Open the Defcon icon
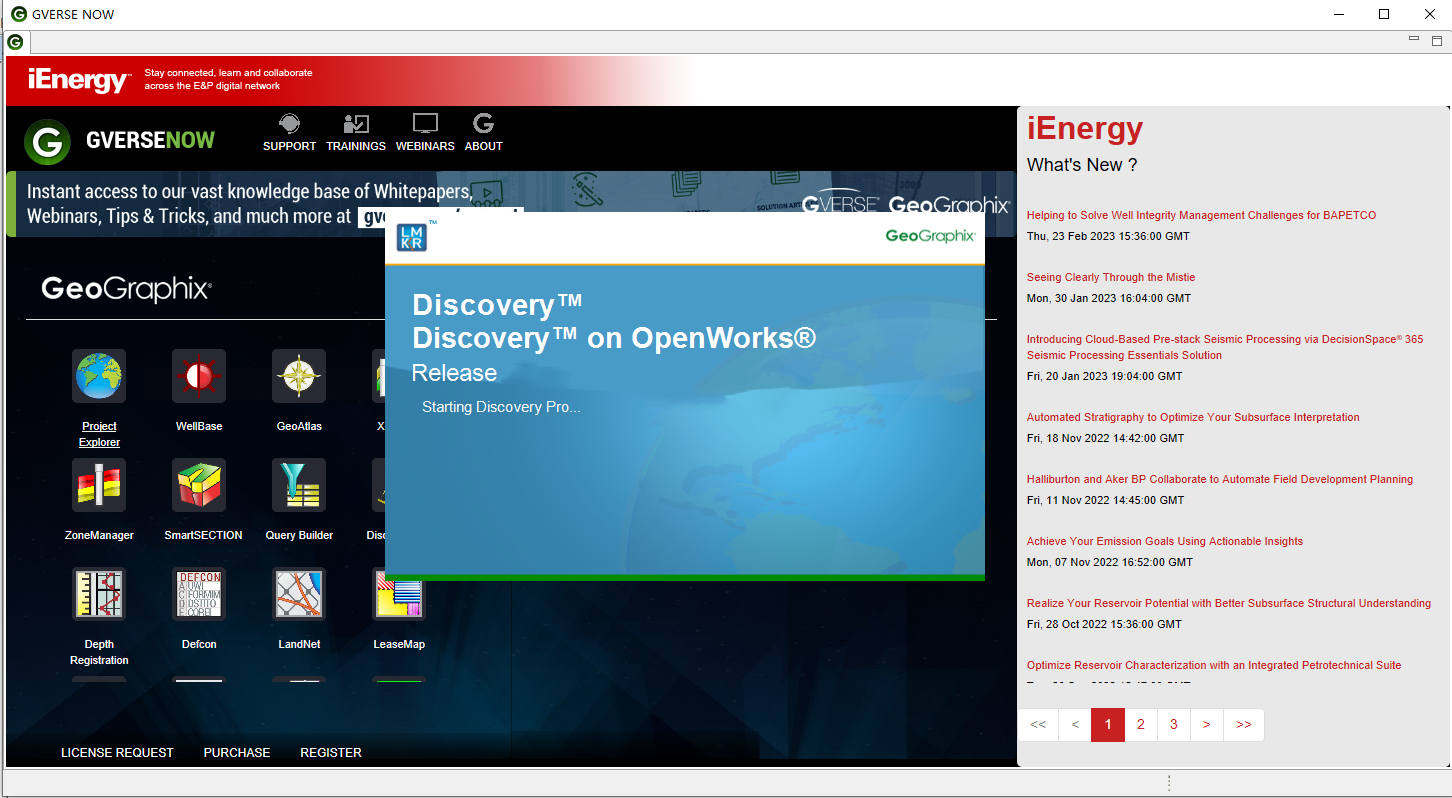 (199, 594)
